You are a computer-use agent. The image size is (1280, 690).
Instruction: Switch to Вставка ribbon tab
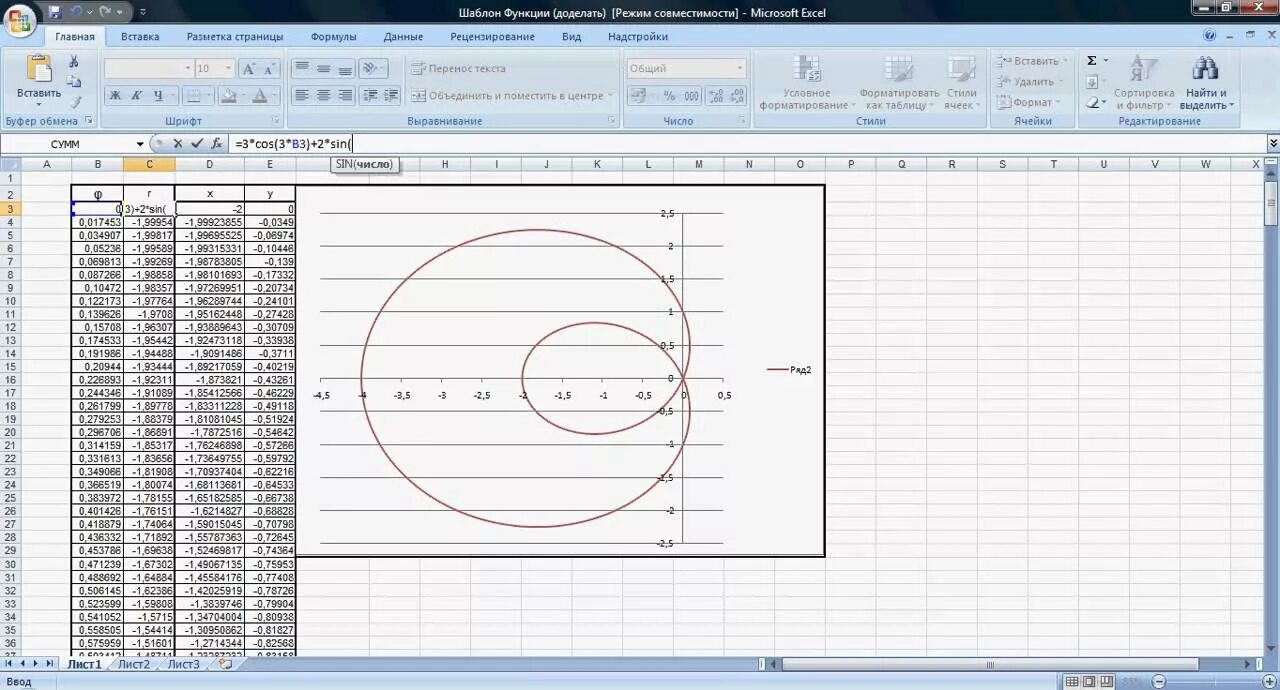[x=140, y=37]
